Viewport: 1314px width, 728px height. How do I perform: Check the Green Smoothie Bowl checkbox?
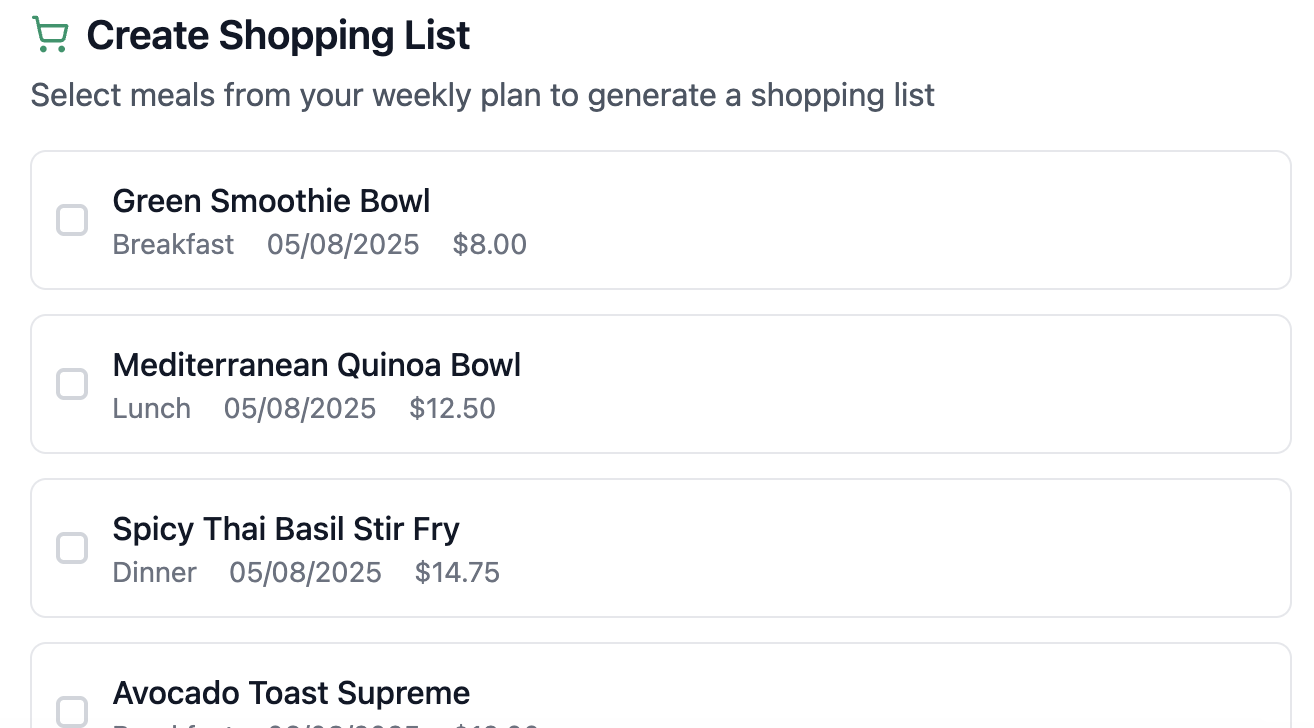tap(72, 220)
